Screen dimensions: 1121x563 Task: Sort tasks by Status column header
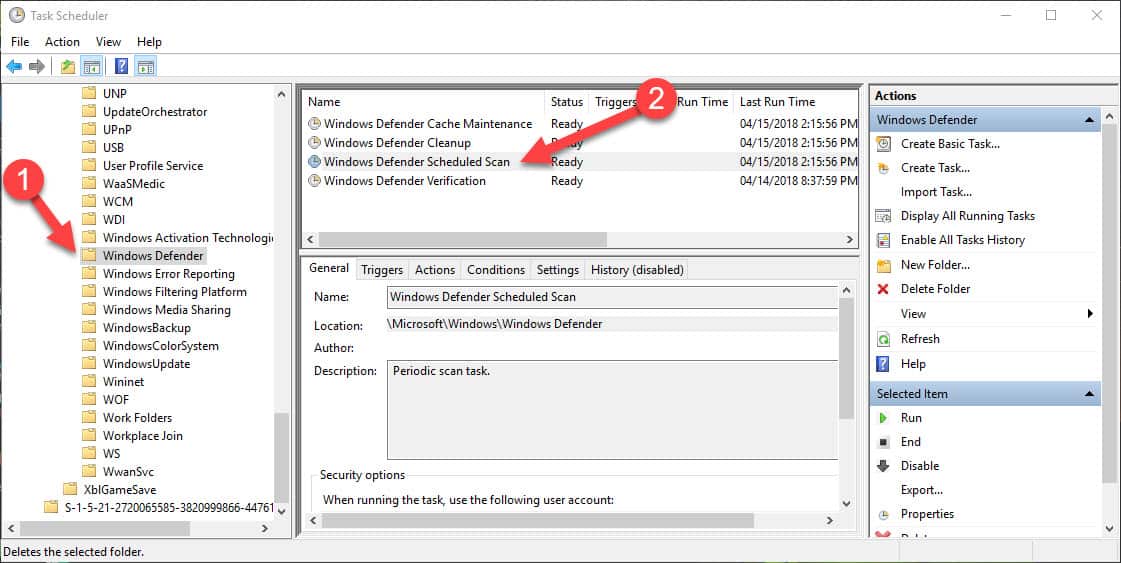pos(567,102)
